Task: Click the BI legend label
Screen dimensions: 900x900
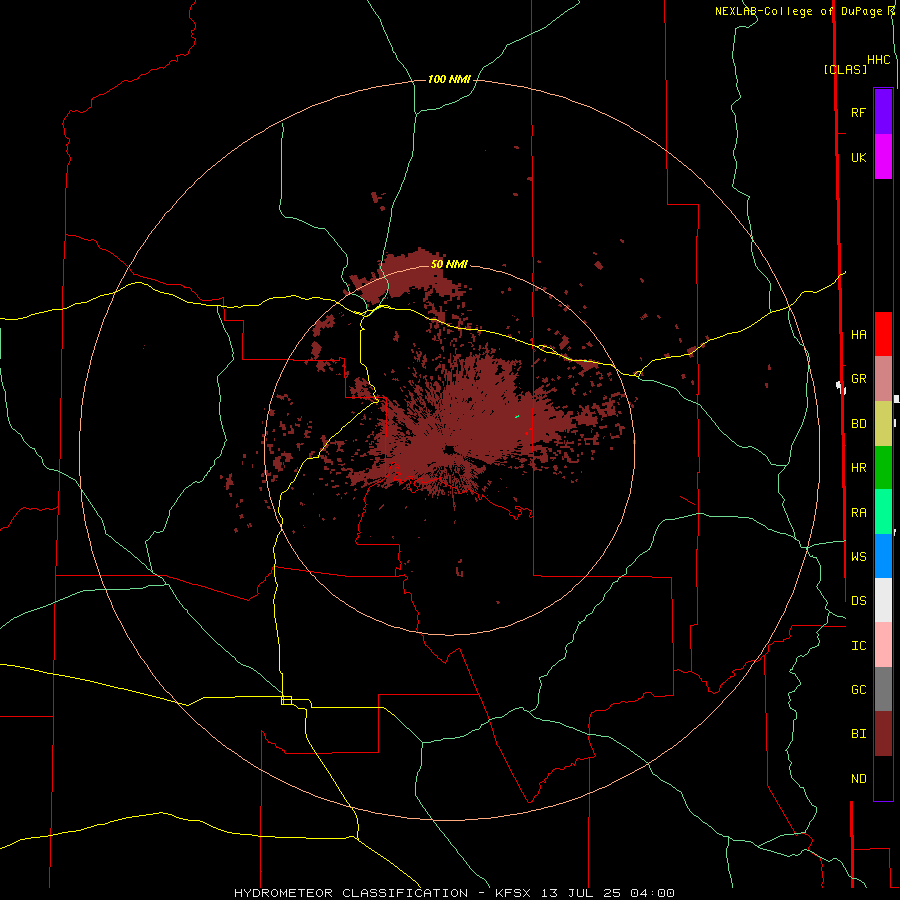Action: pos(858,734)
